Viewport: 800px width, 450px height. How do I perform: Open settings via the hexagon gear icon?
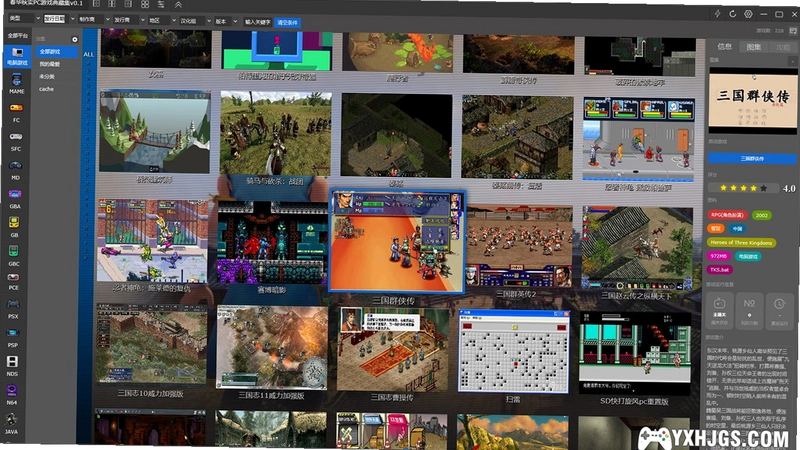[748, 14]
